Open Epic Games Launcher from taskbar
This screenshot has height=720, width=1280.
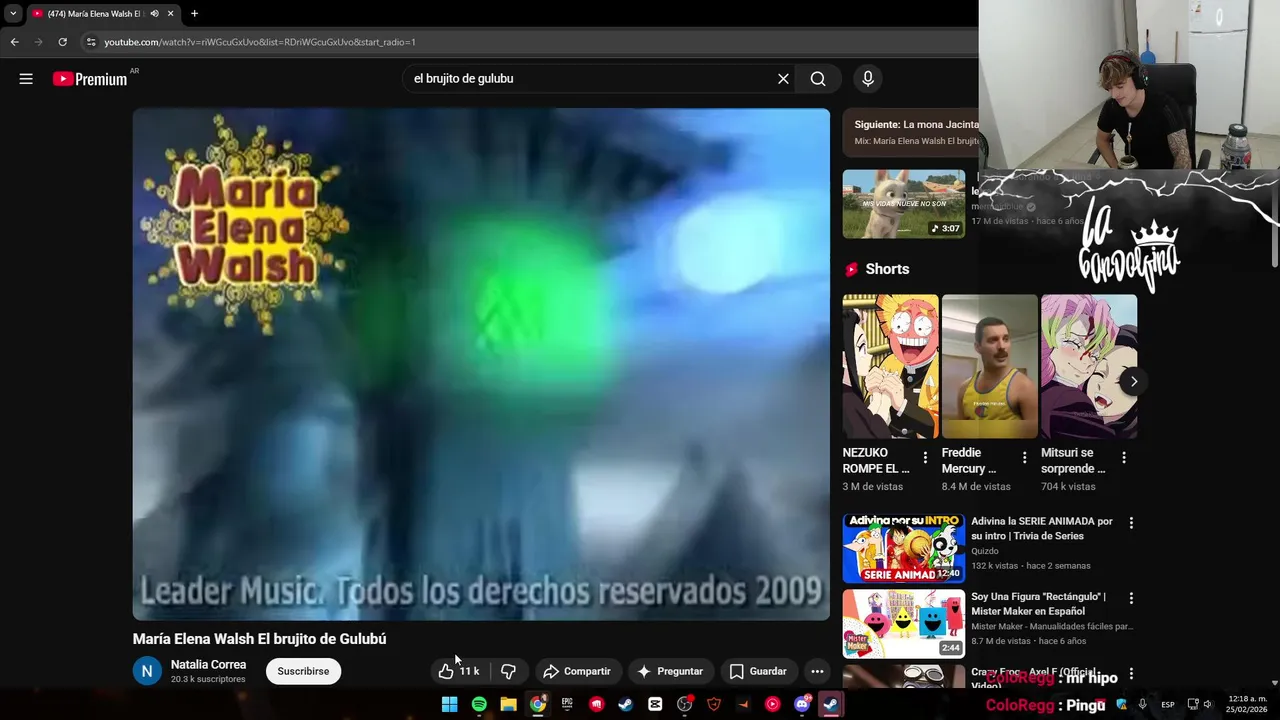567,704
